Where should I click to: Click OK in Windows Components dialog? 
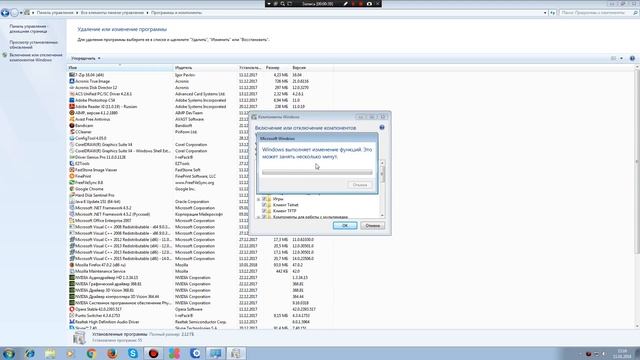point(345,226)
